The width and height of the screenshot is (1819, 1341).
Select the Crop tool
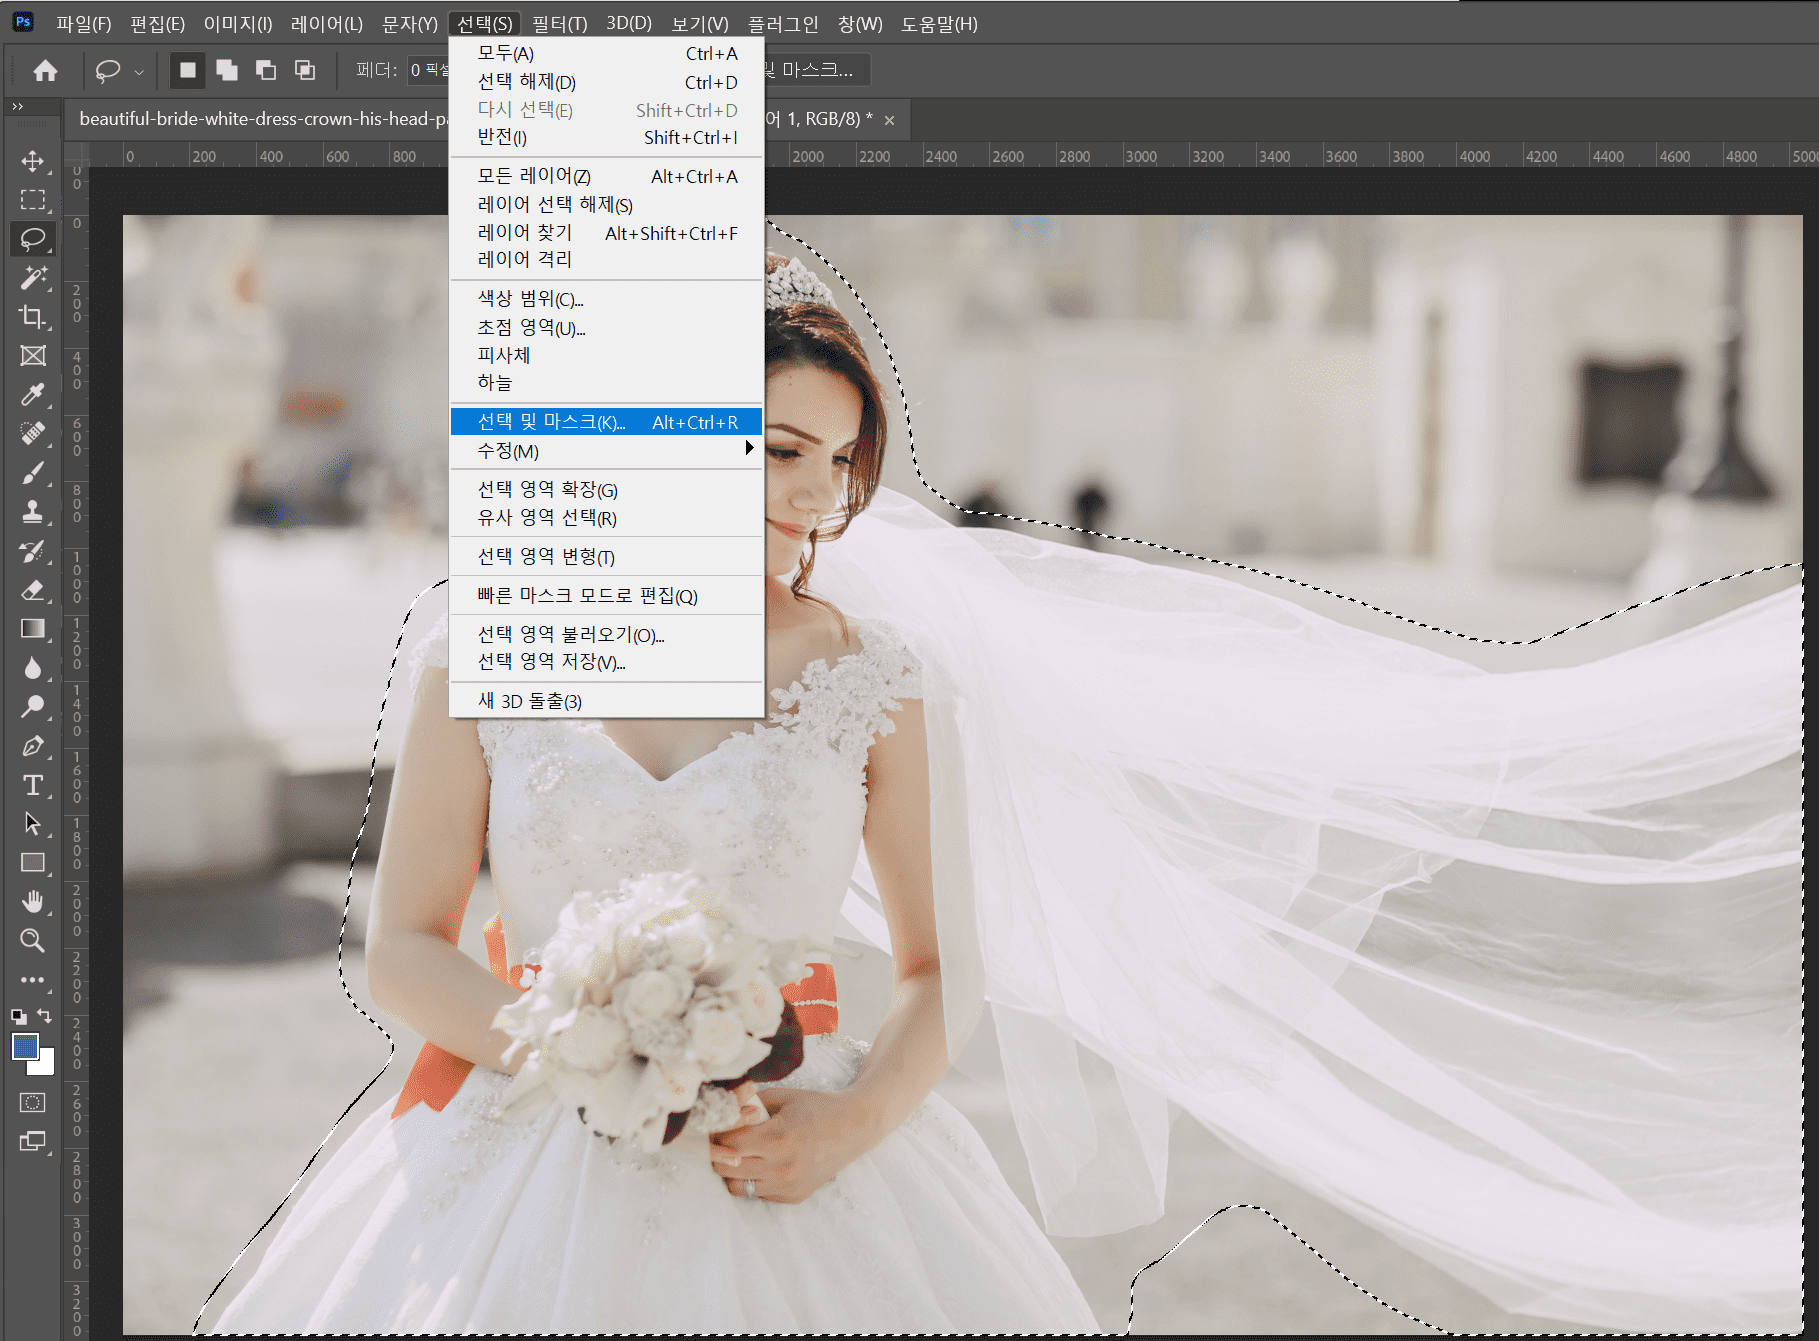tap(33, 317)
